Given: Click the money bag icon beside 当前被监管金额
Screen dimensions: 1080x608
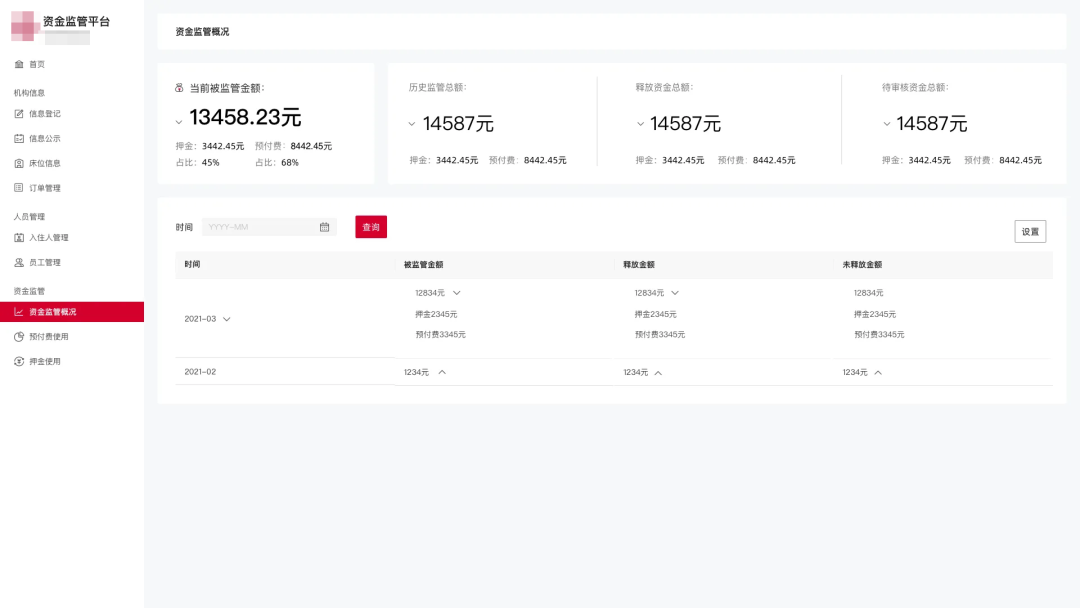Looking at the screenshot, I should [x=179, y=88].
